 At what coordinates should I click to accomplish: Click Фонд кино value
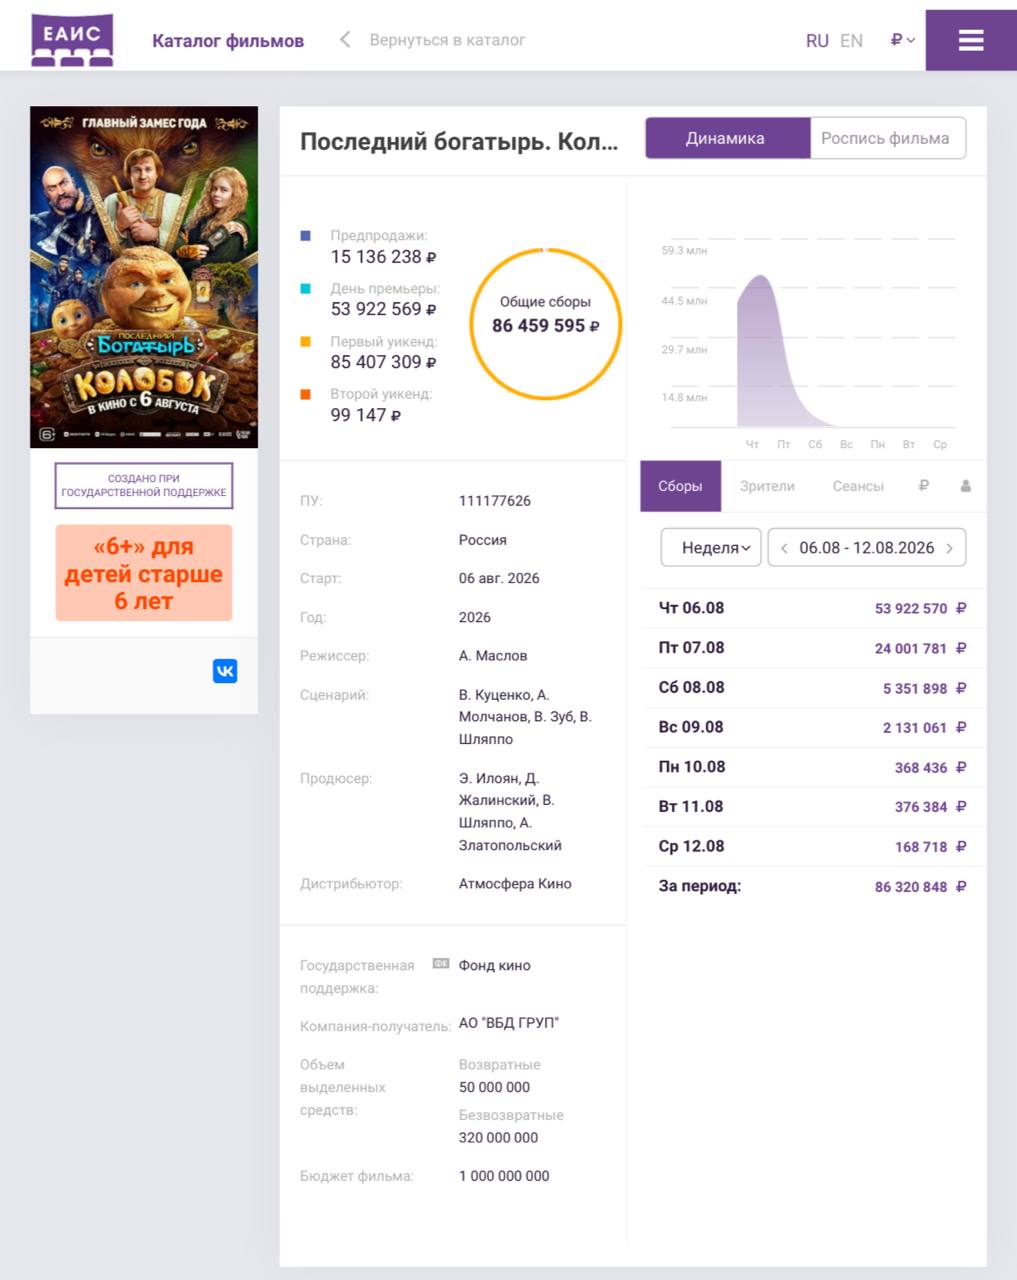pyautogui.click(x=495, y=966)
